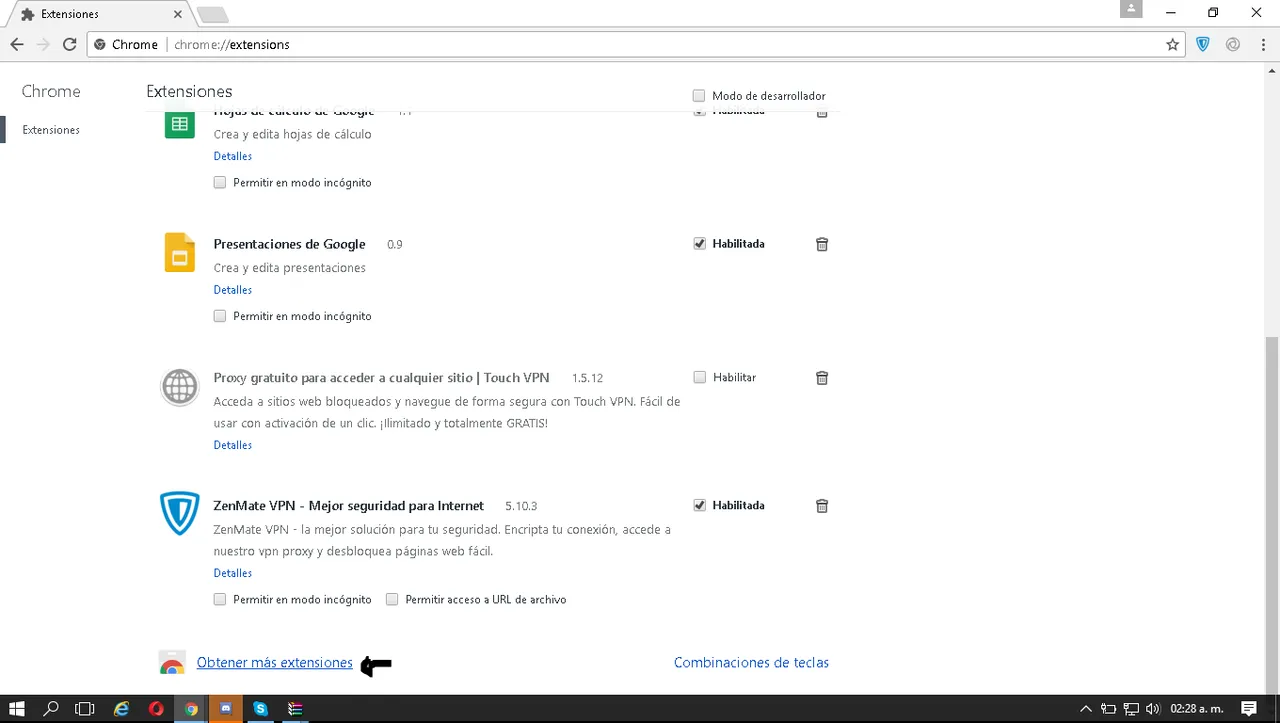This screenshot has height=723, width=1280.
Task: Open Skype from the taskbar
Action: coord(260,709)
